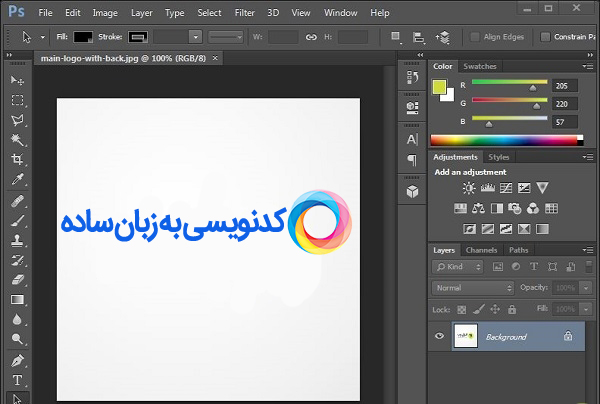The image size is (600, 404).
Task: Toggle lock position icon
Action: [x=495, y=309]
